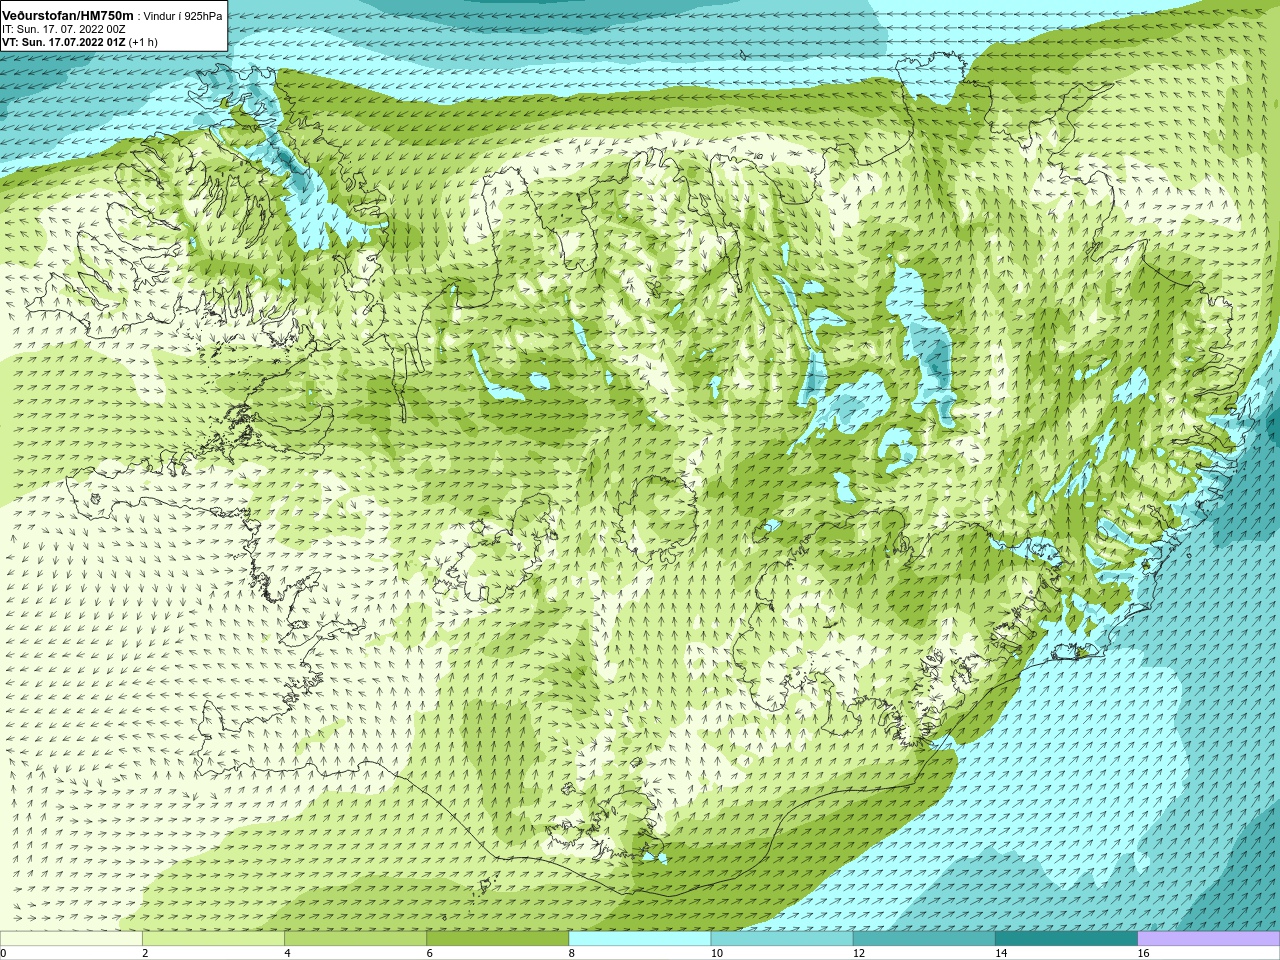Select the 4–6 medium green legend swatch

[x=356, y=939]
